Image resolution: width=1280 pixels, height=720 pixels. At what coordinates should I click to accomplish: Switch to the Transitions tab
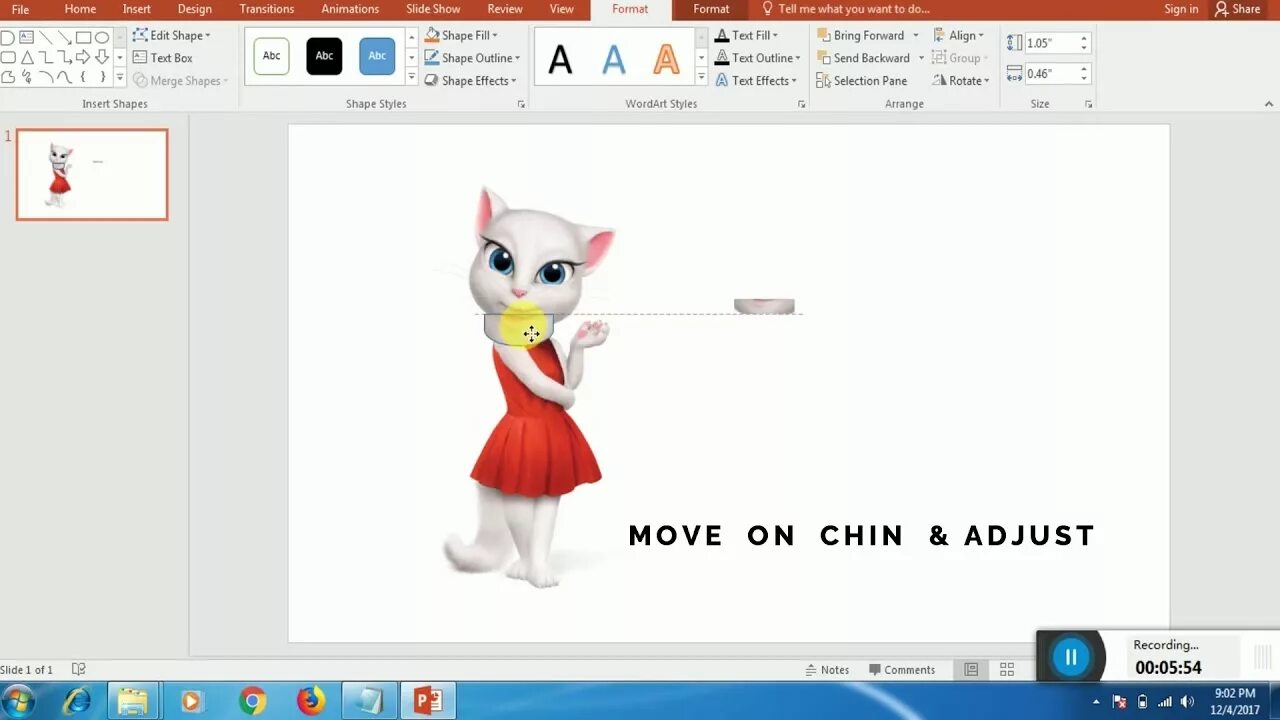click(267, 9)
